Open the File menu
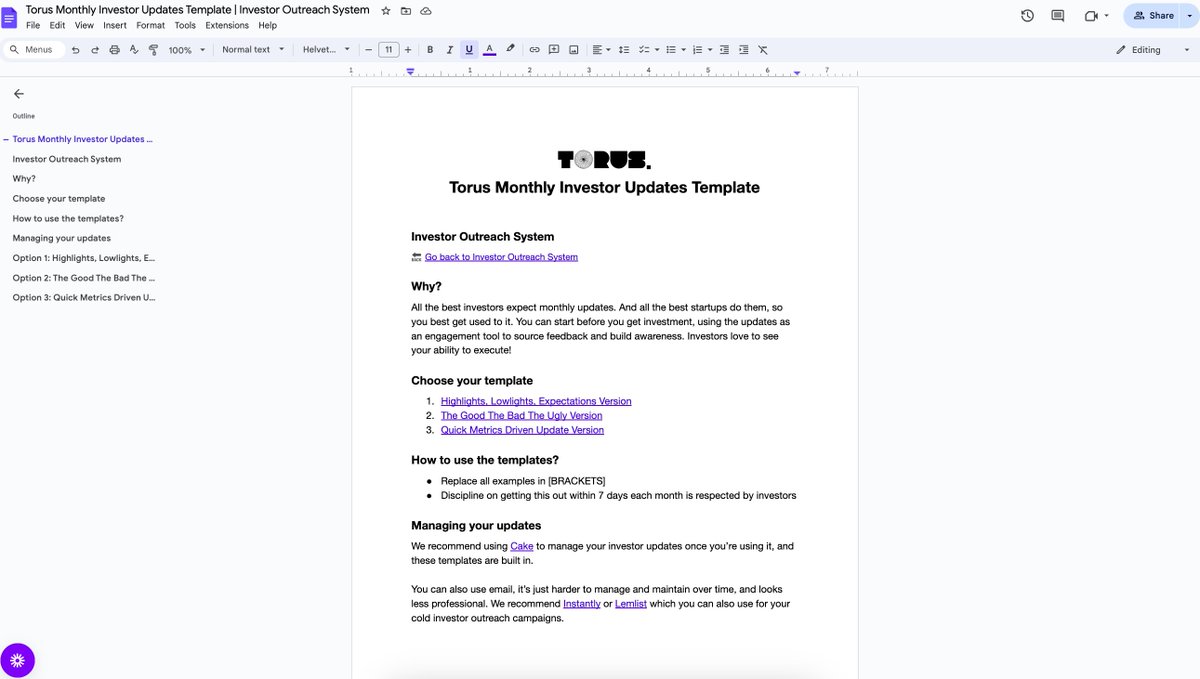 [33, 25]
